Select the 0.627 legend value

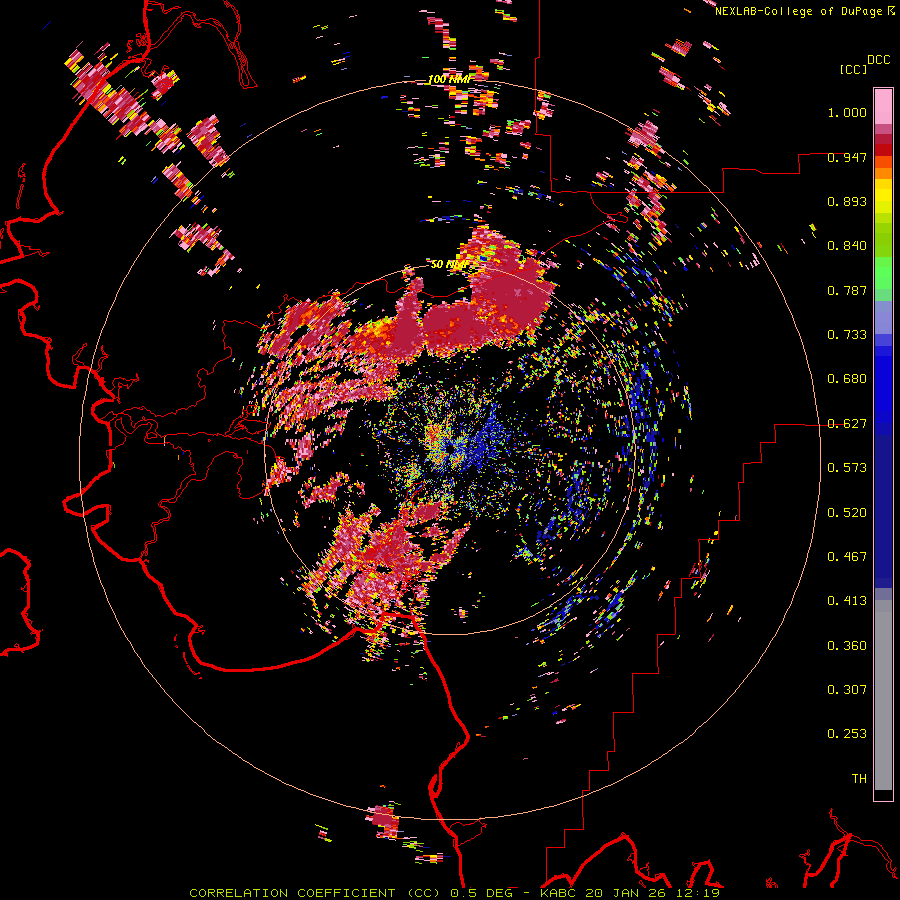(847, 424)
